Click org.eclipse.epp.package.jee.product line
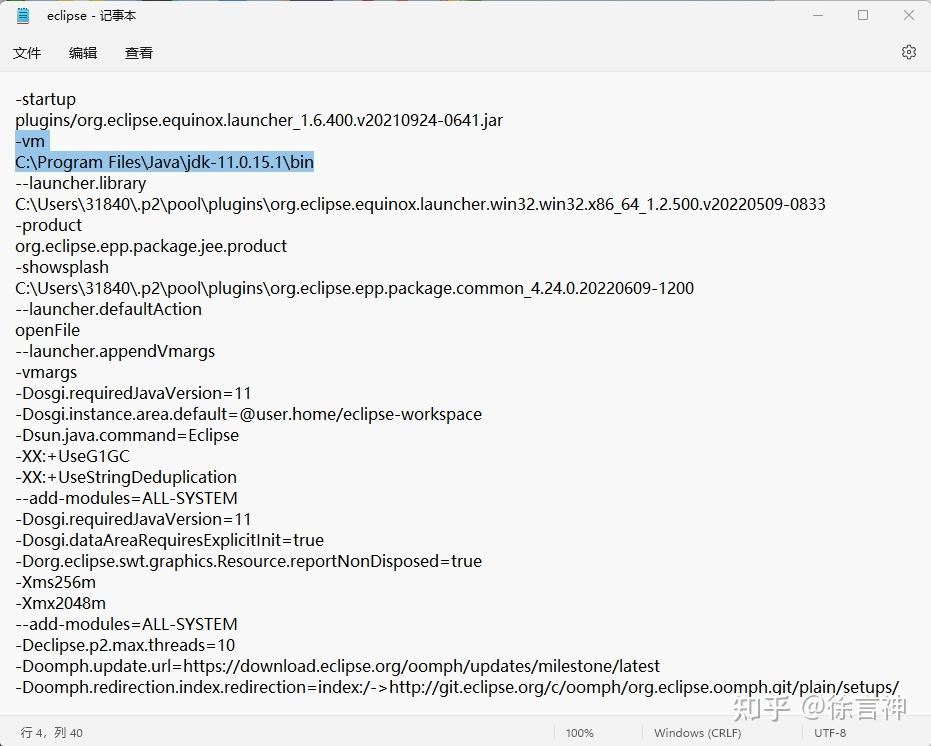 tap(151, 246)
